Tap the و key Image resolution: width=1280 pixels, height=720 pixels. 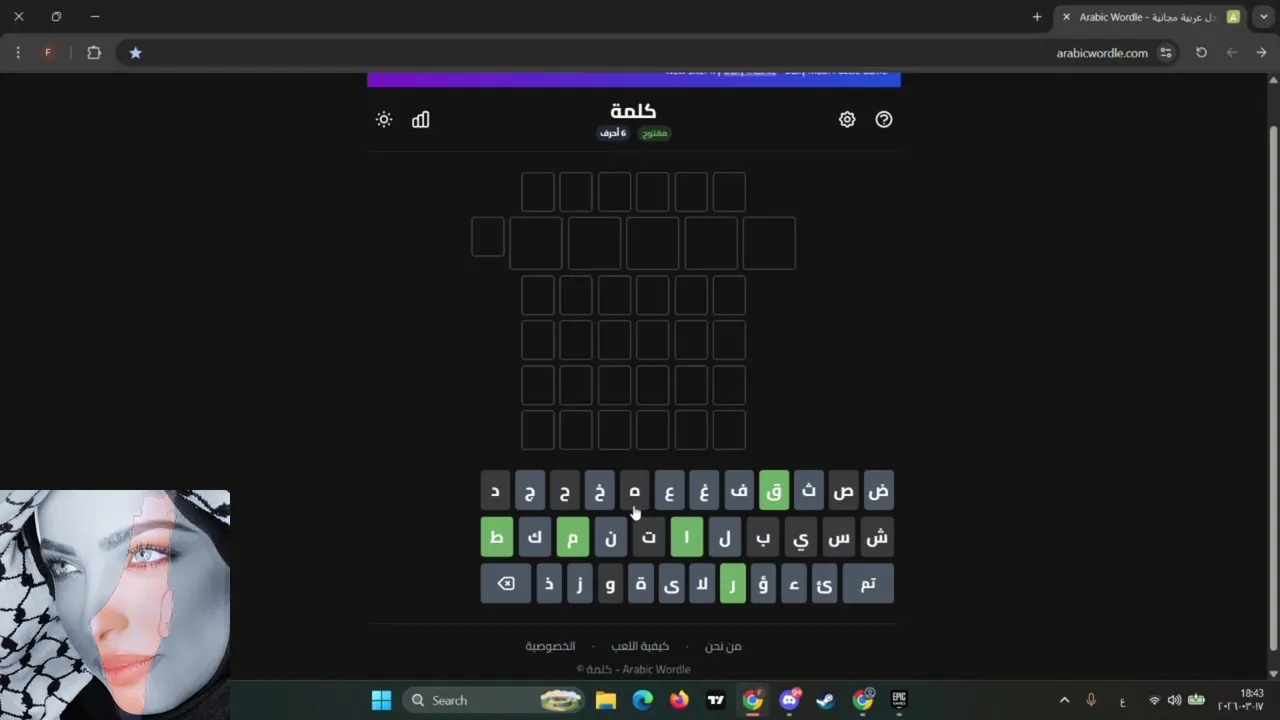pyautogui.click(x=610, y=584)
